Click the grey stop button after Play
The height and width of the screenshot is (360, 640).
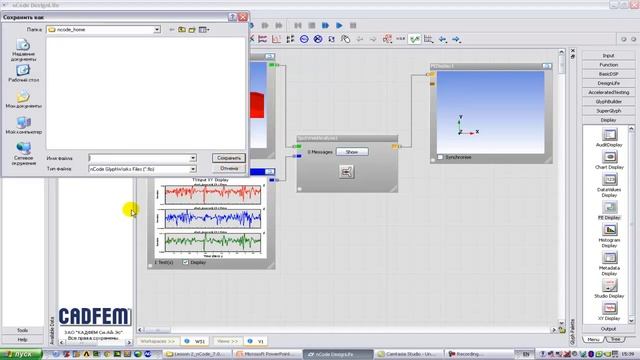[353, 25]
